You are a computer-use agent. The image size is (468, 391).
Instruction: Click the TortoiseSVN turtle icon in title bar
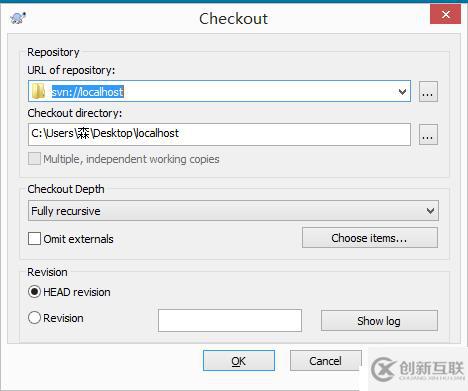[18, 18]
